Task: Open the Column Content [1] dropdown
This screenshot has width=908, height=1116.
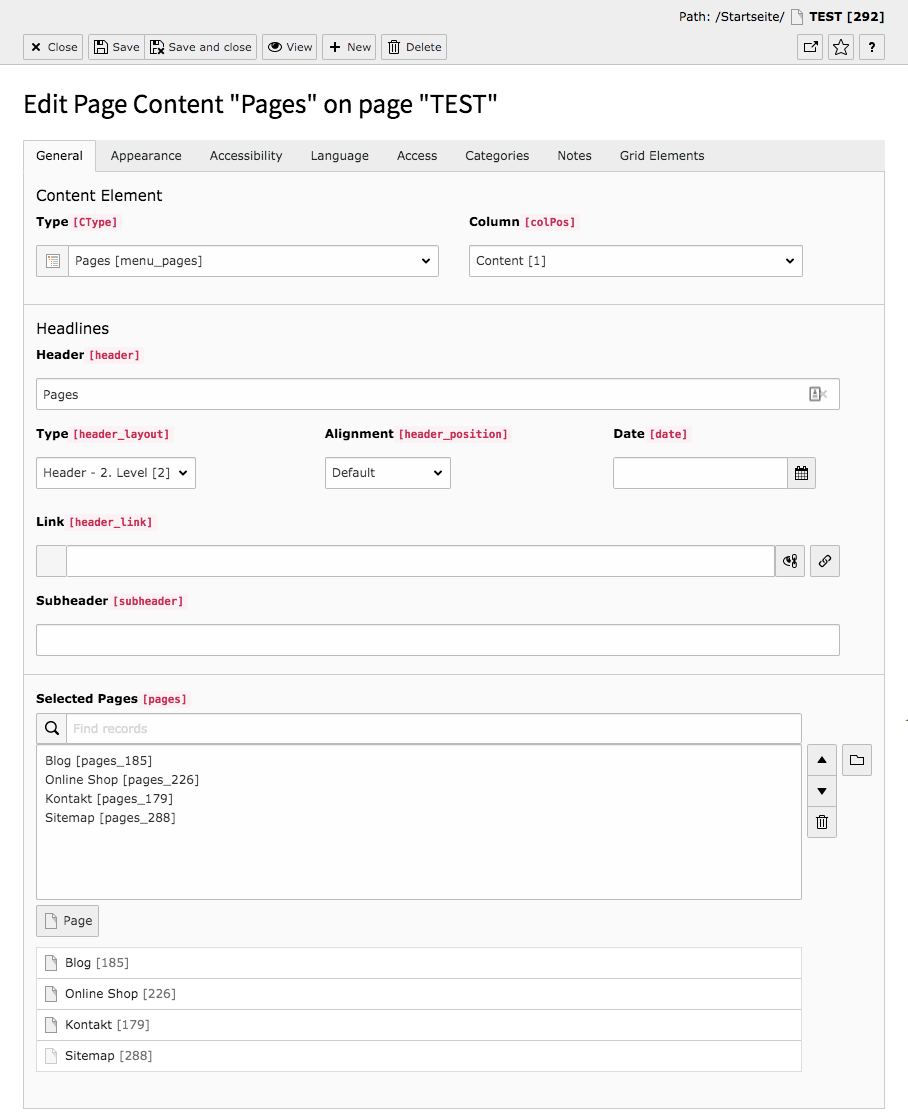Action: [635, 260]
